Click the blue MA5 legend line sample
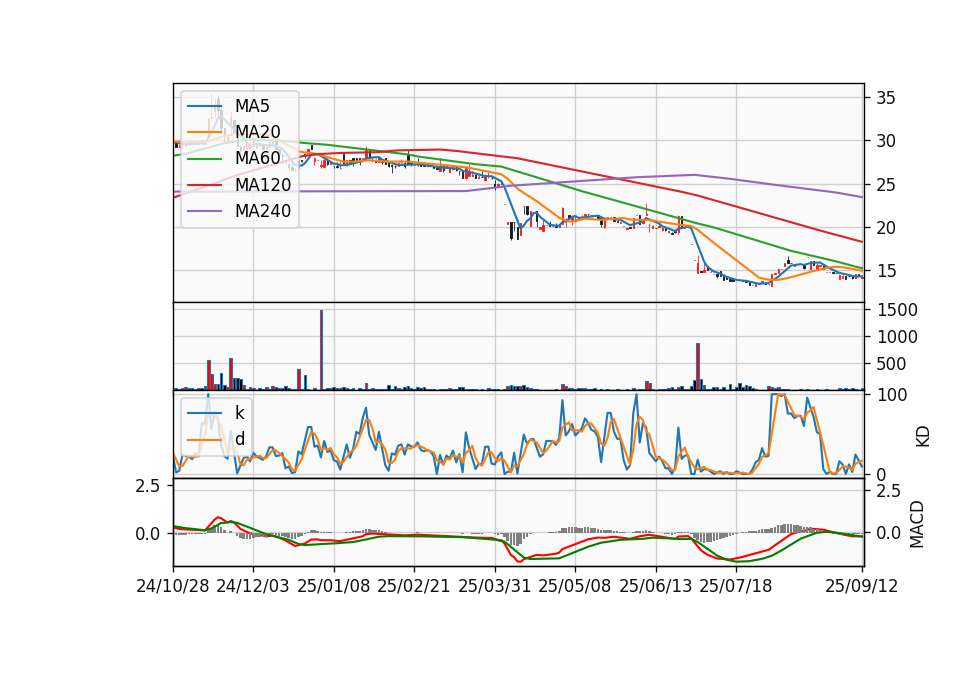960x690 pixels. [204, 106]
